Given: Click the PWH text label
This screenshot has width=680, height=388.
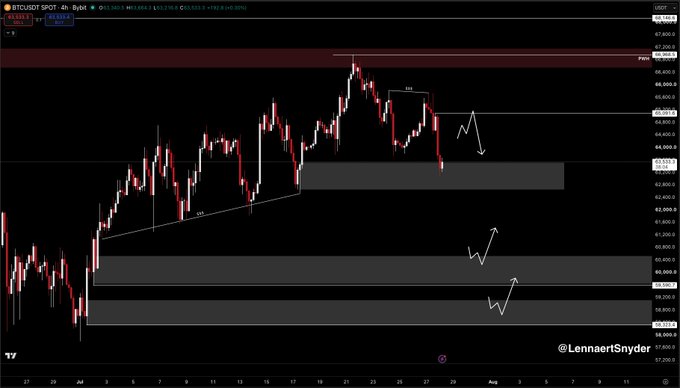Looking at the screenshot, I should coord(644,58).
